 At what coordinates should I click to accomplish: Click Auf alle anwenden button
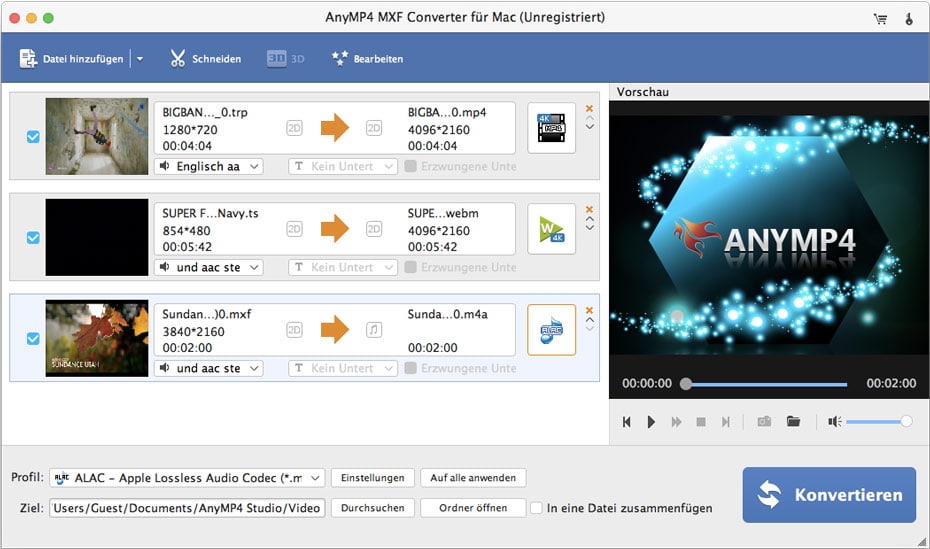tap(473, 478)
